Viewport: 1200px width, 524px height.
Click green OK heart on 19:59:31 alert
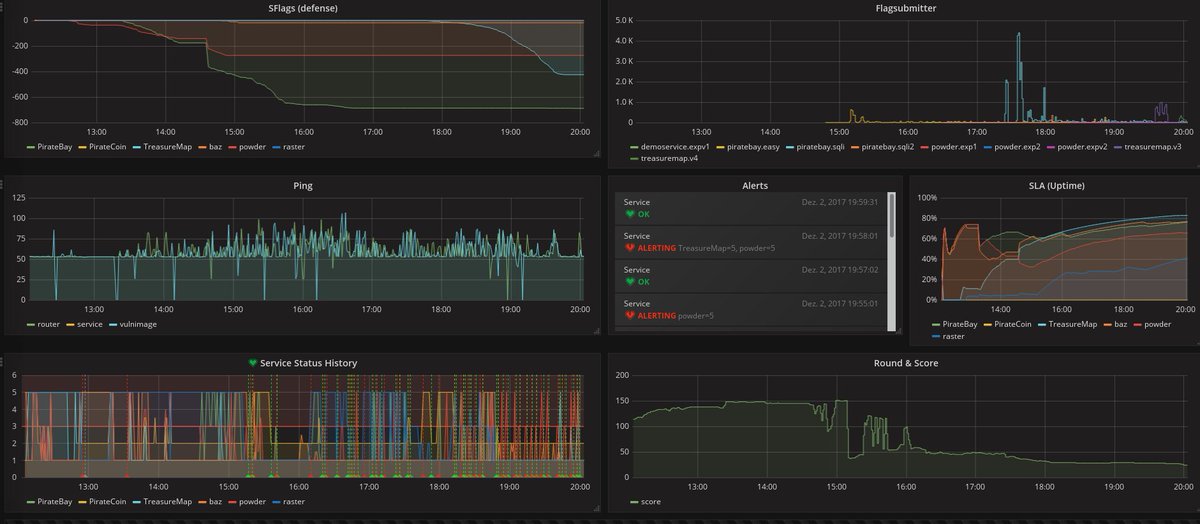(x=629, y=214)
